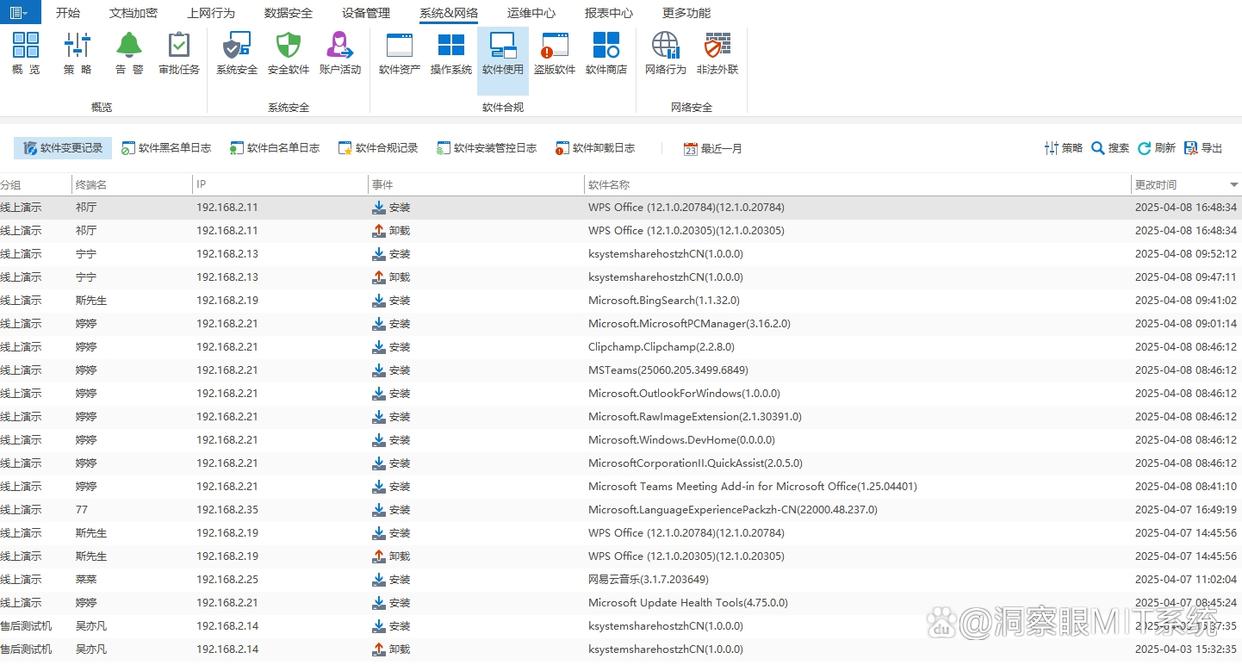Open the 最近一月 date range selector
This screenshot has height=665, width=1242.
712,147
